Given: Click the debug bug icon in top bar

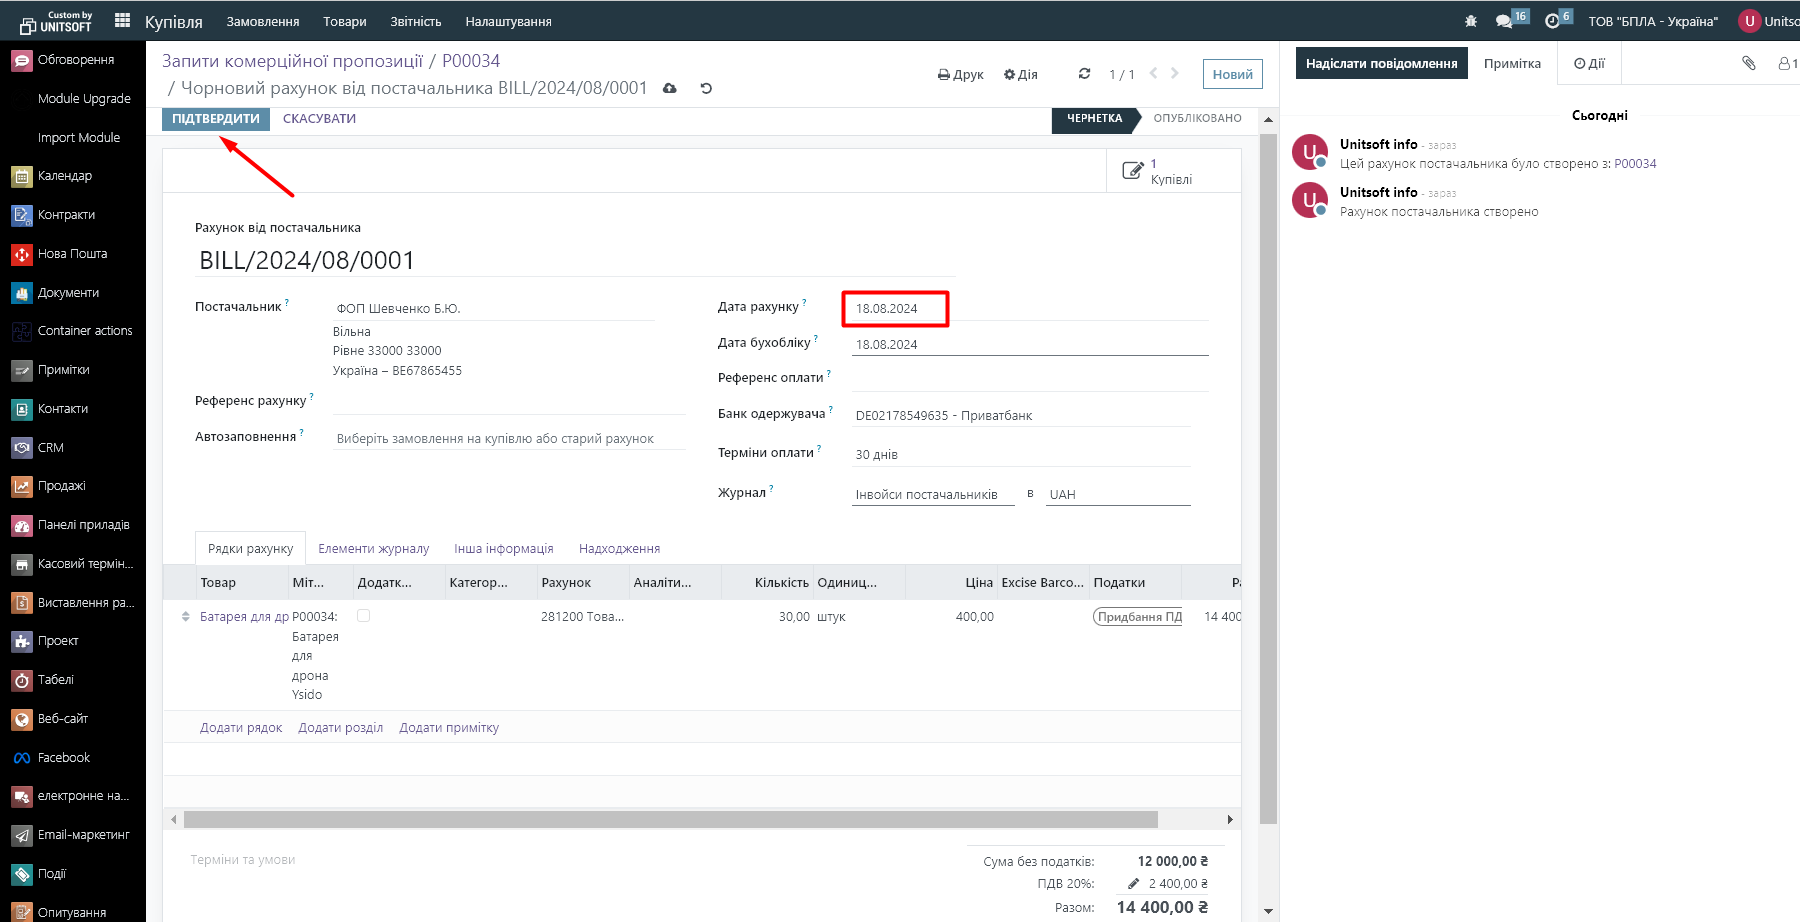Looking at the screenshot, I should [1471, 21].
